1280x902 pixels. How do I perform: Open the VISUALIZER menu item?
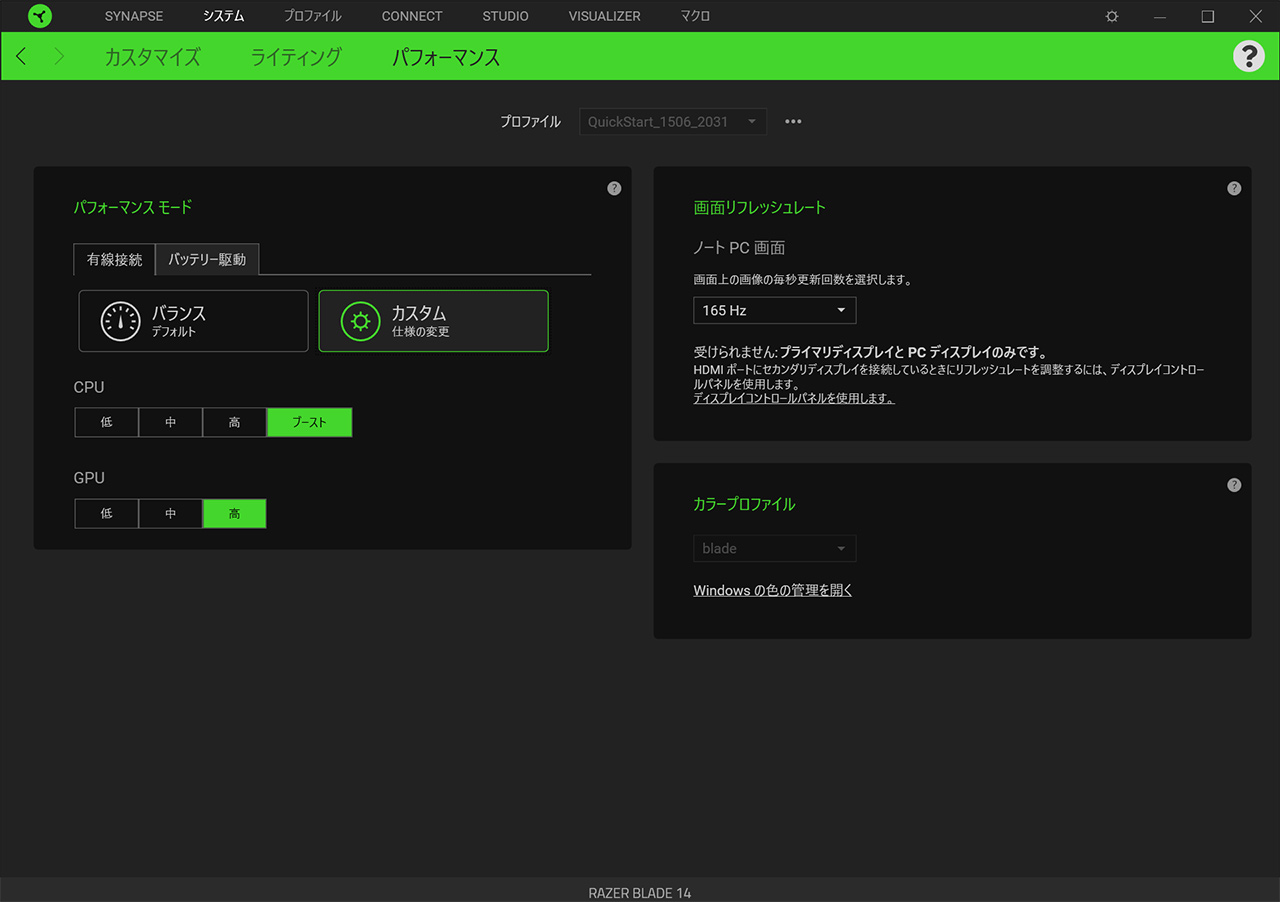604,16
